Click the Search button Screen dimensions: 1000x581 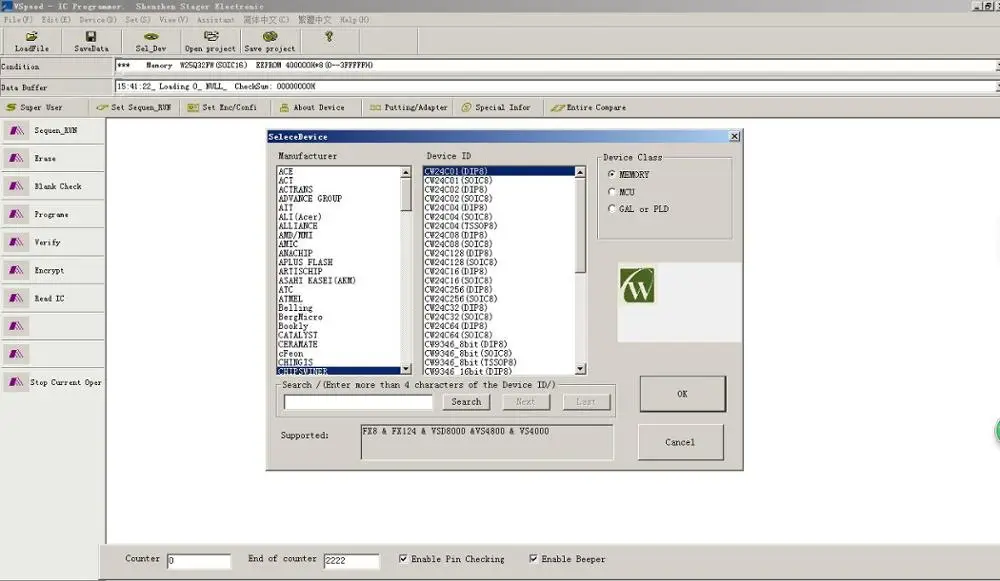[466, 402]
